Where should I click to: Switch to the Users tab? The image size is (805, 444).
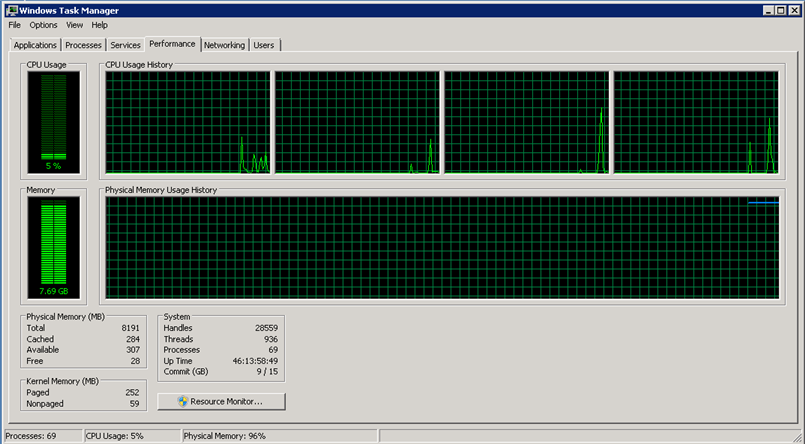tap(264, 45)
